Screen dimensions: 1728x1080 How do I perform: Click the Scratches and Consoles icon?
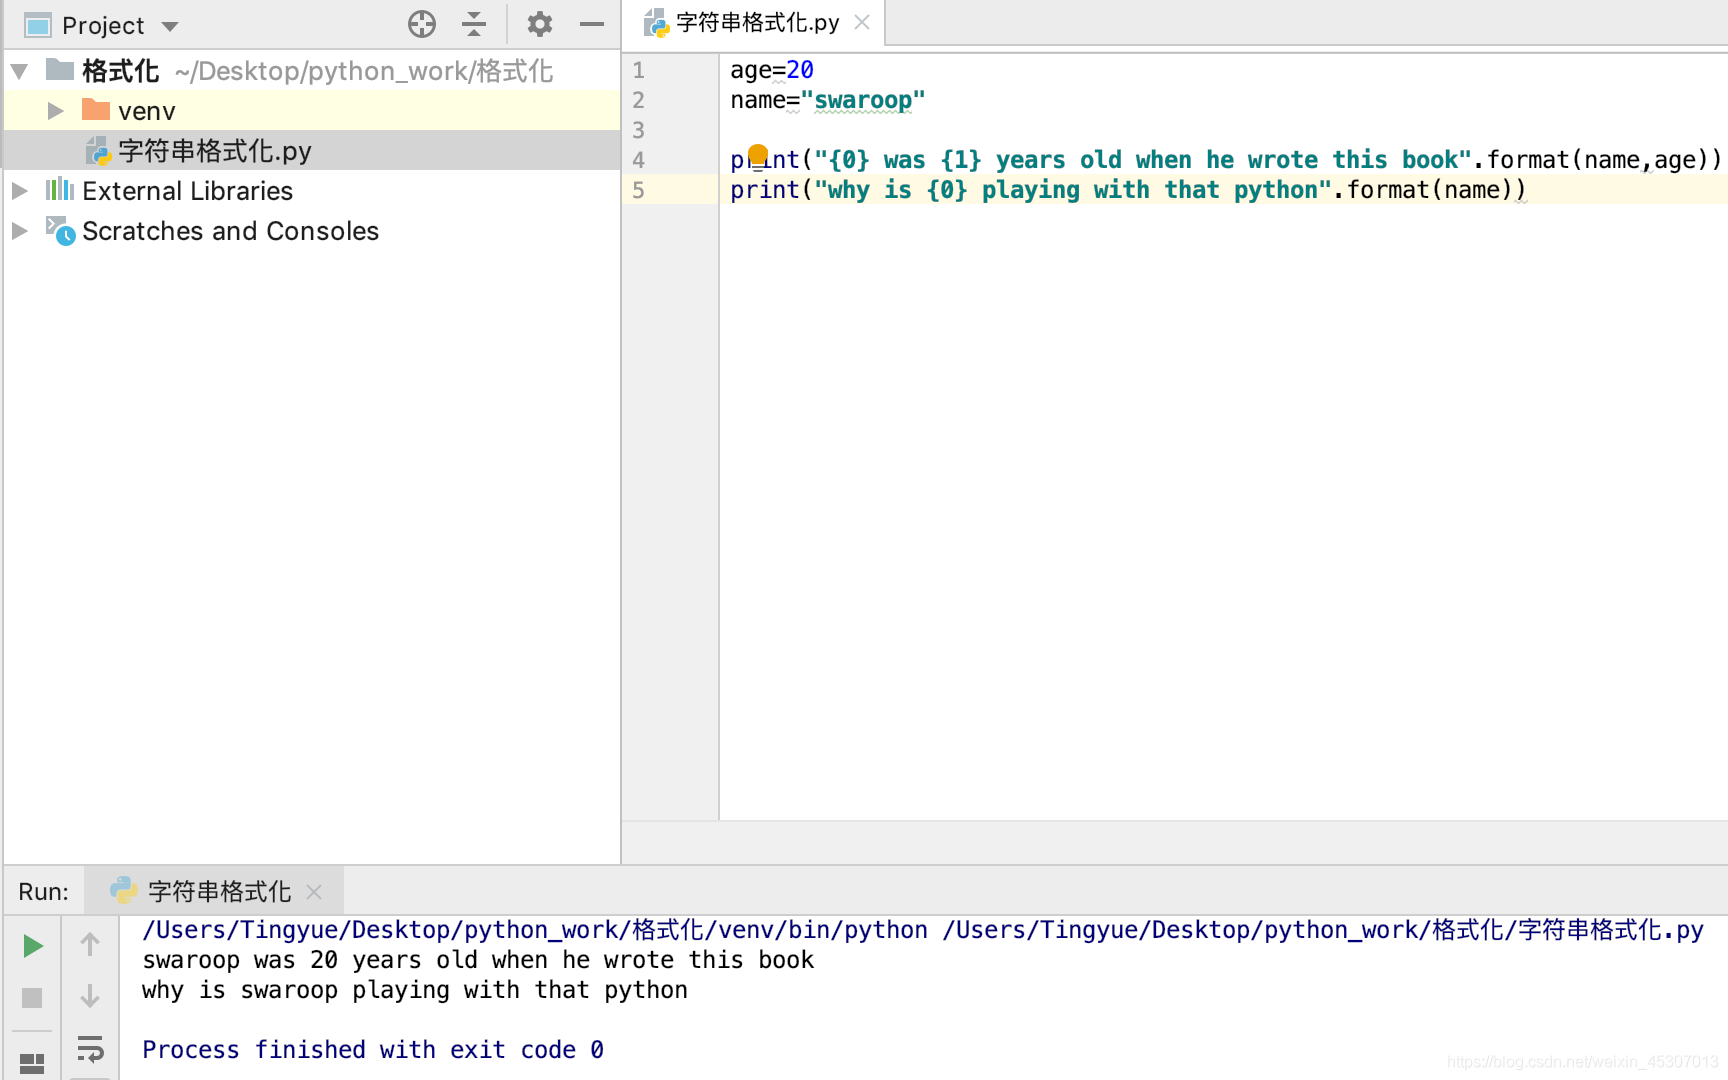[x=60, y=231]
